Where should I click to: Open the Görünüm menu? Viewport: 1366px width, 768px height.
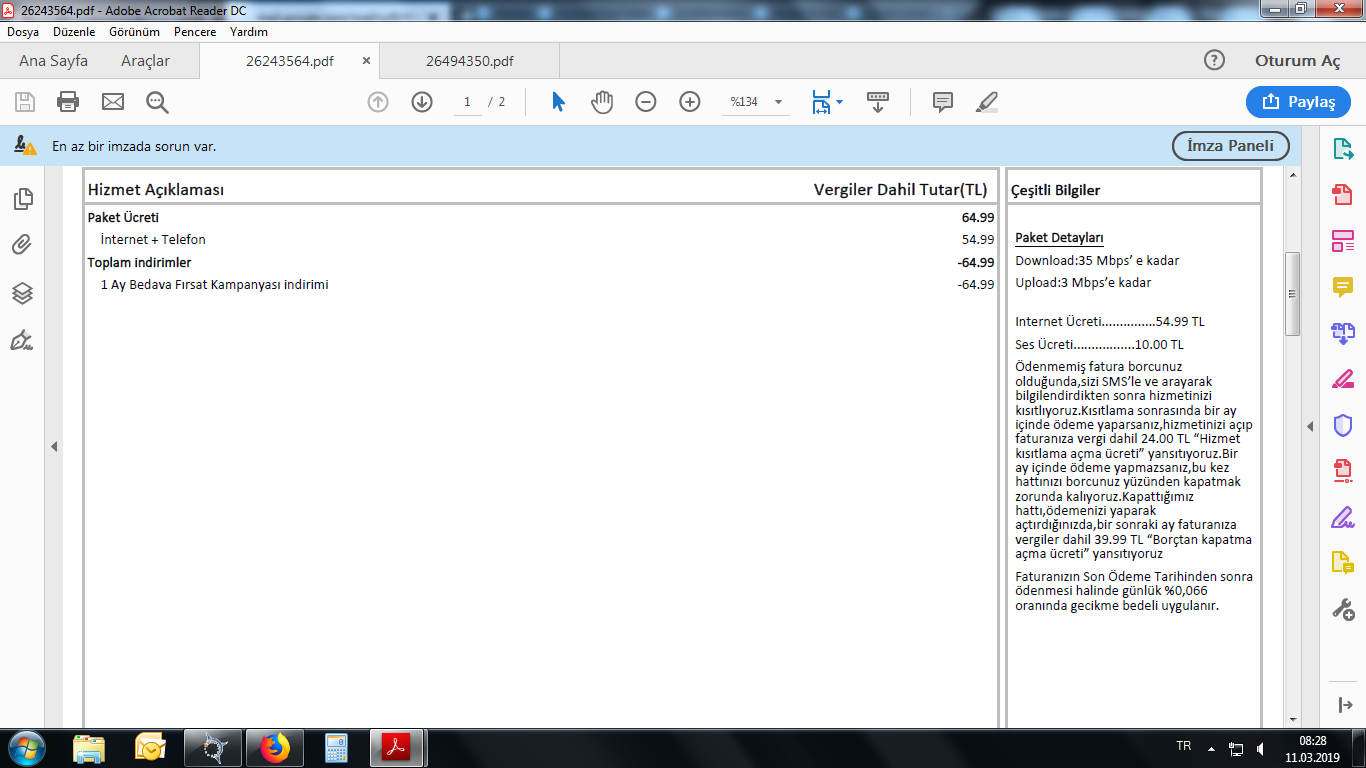134,32
